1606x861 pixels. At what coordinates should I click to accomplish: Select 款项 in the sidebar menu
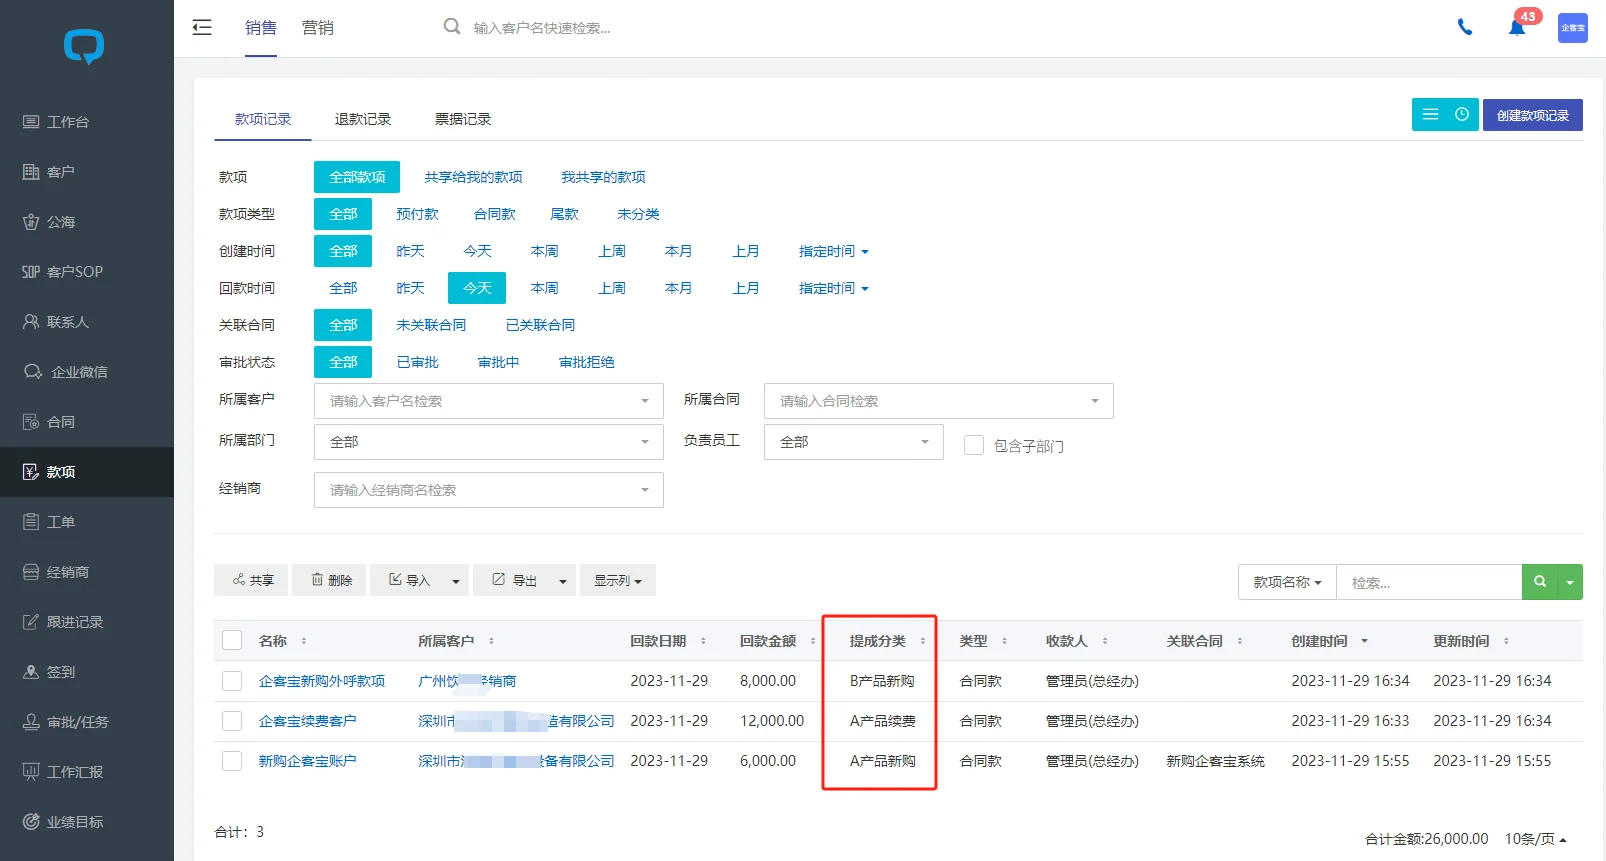[x=87, y=472]
